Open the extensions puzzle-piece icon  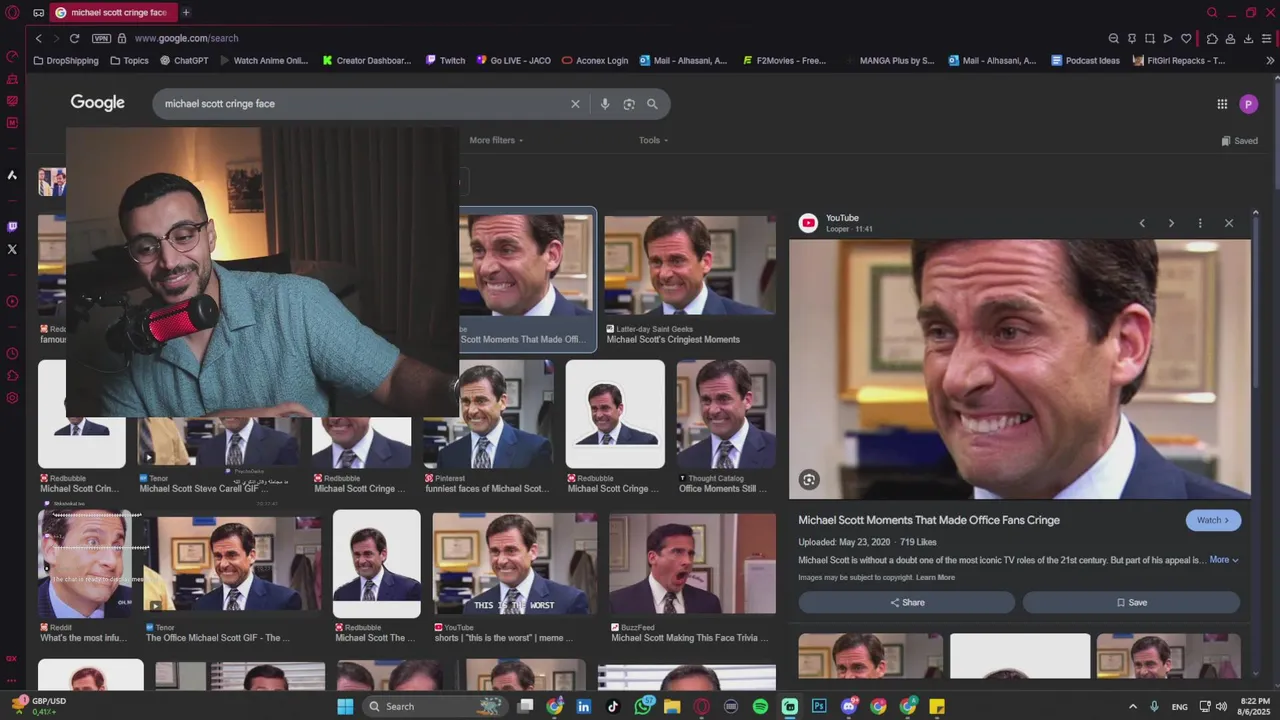(1212, 38)
